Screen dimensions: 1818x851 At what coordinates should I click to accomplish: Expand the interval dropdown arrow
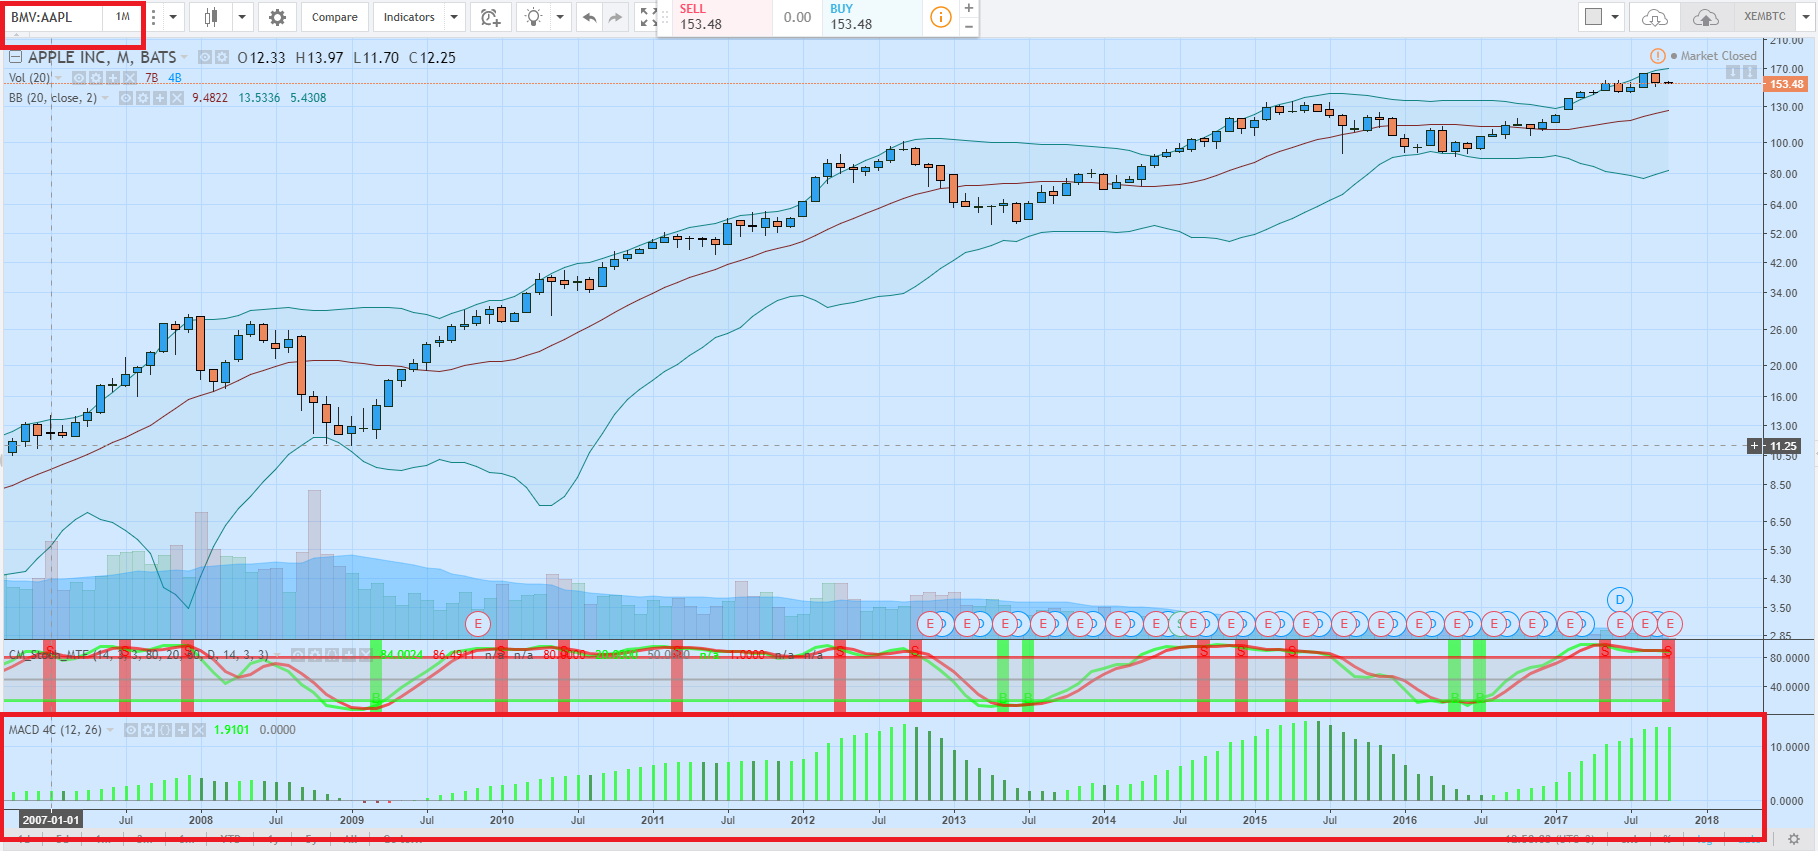point(173,17)
